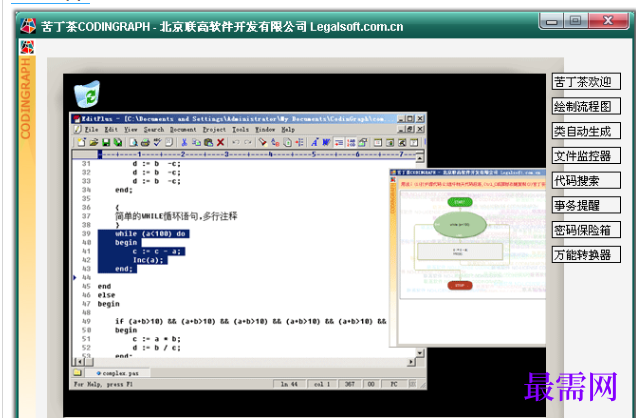The width and height of the screenshot is (636, 418).
Task: Click the folder icon left of complex.pas tab
Action: (x=77, y=373)
